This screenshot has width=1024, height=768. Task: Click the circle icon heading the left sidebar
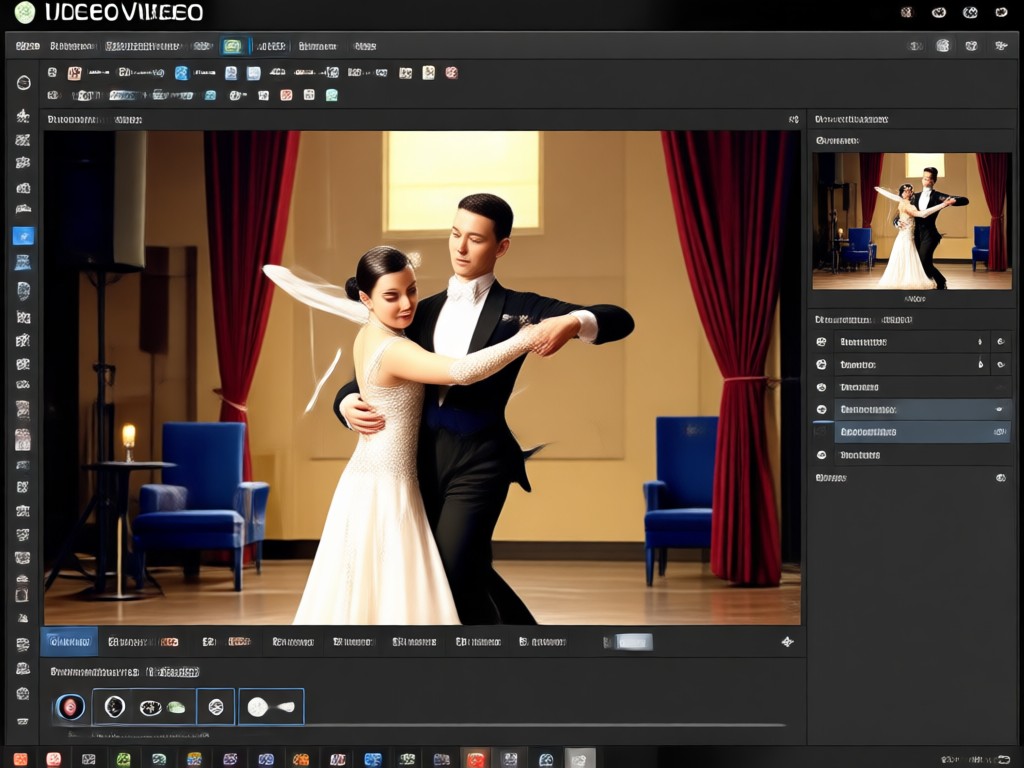pos(24,83)
